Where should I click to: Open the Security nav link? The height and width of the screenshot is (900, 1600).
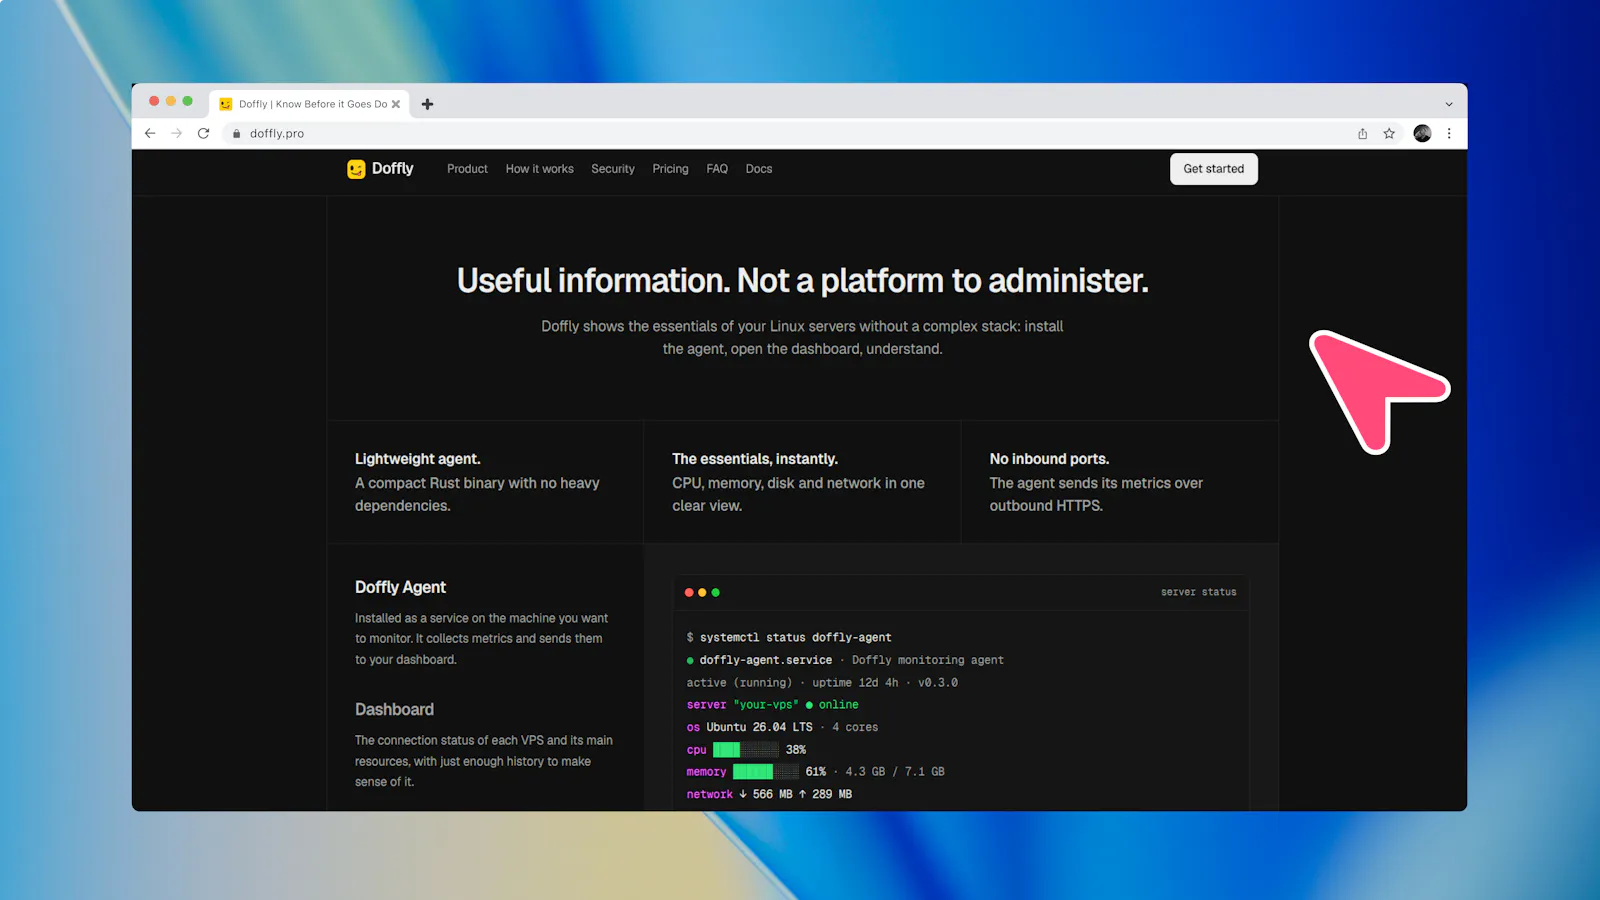(613, 169)
